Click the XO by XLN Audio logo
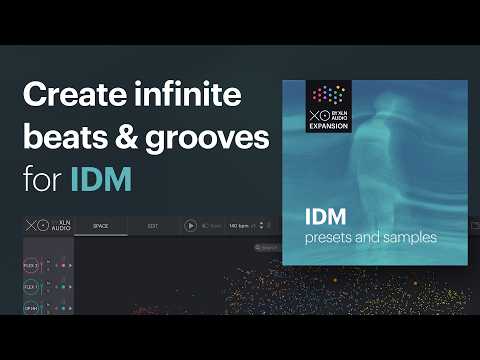Image resolution: width=480 pixels, height=360 pixels. (x=48, y=226)
